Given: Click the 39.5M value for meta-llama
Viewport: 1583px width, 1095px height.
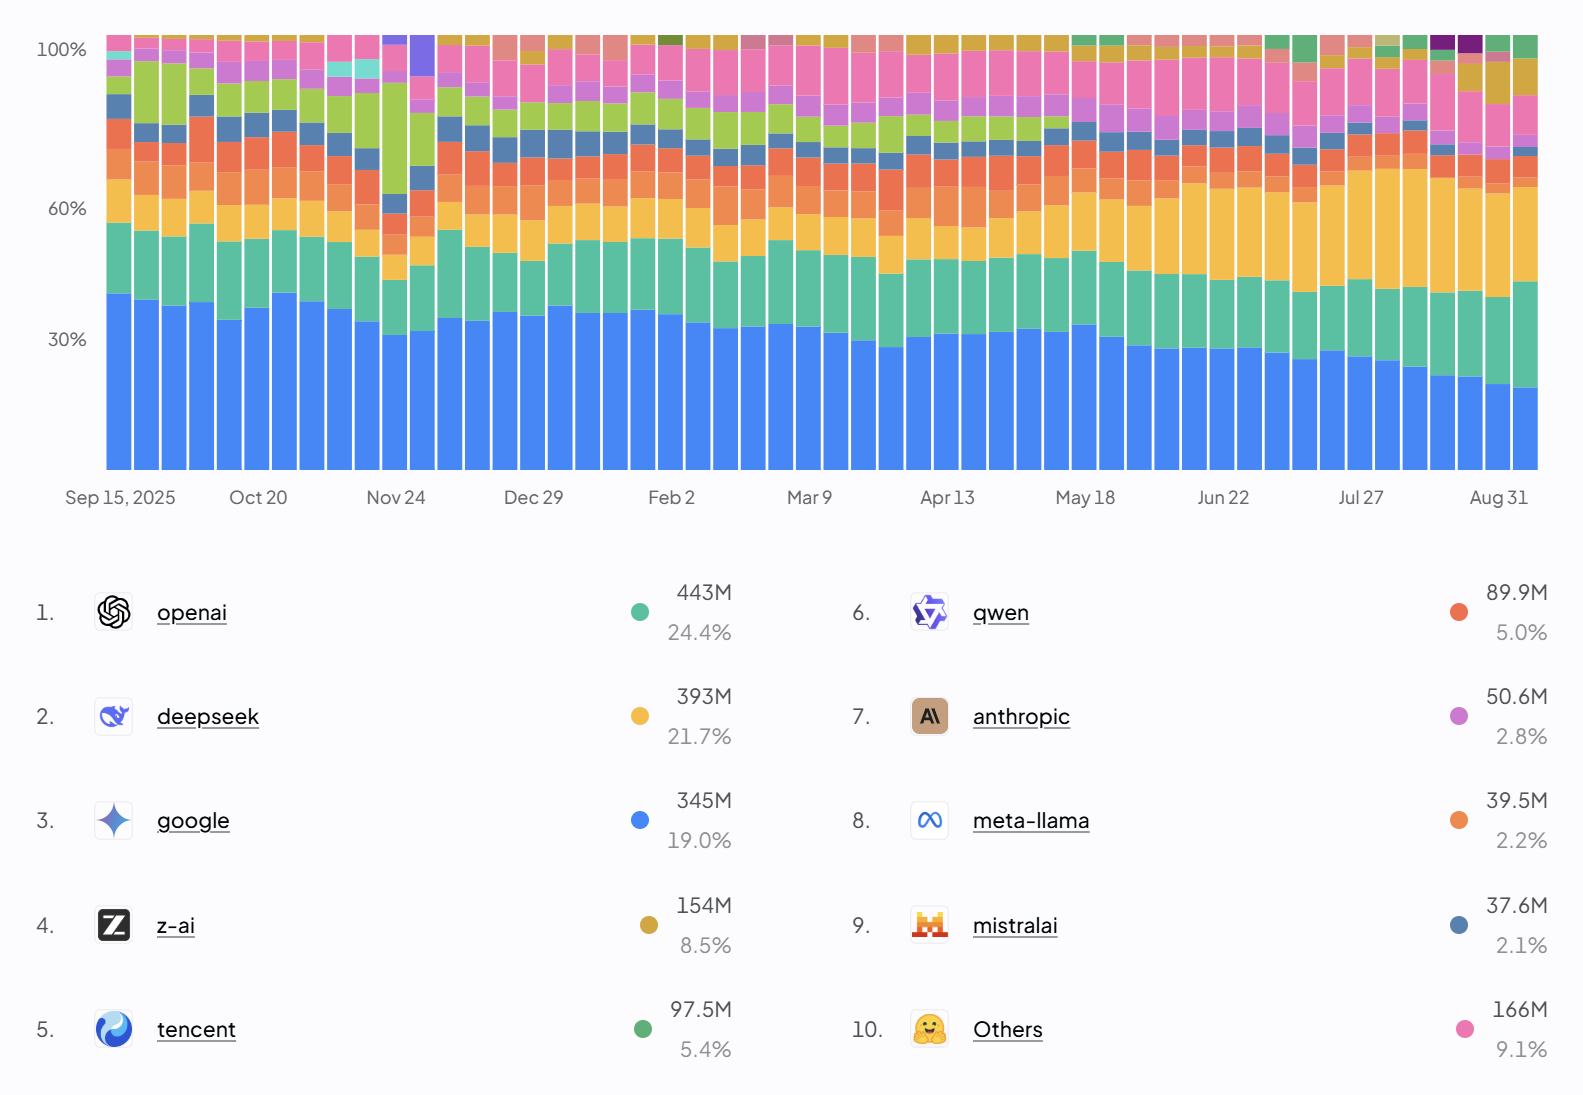Looking at the screenshot, I should (1517, 800).
